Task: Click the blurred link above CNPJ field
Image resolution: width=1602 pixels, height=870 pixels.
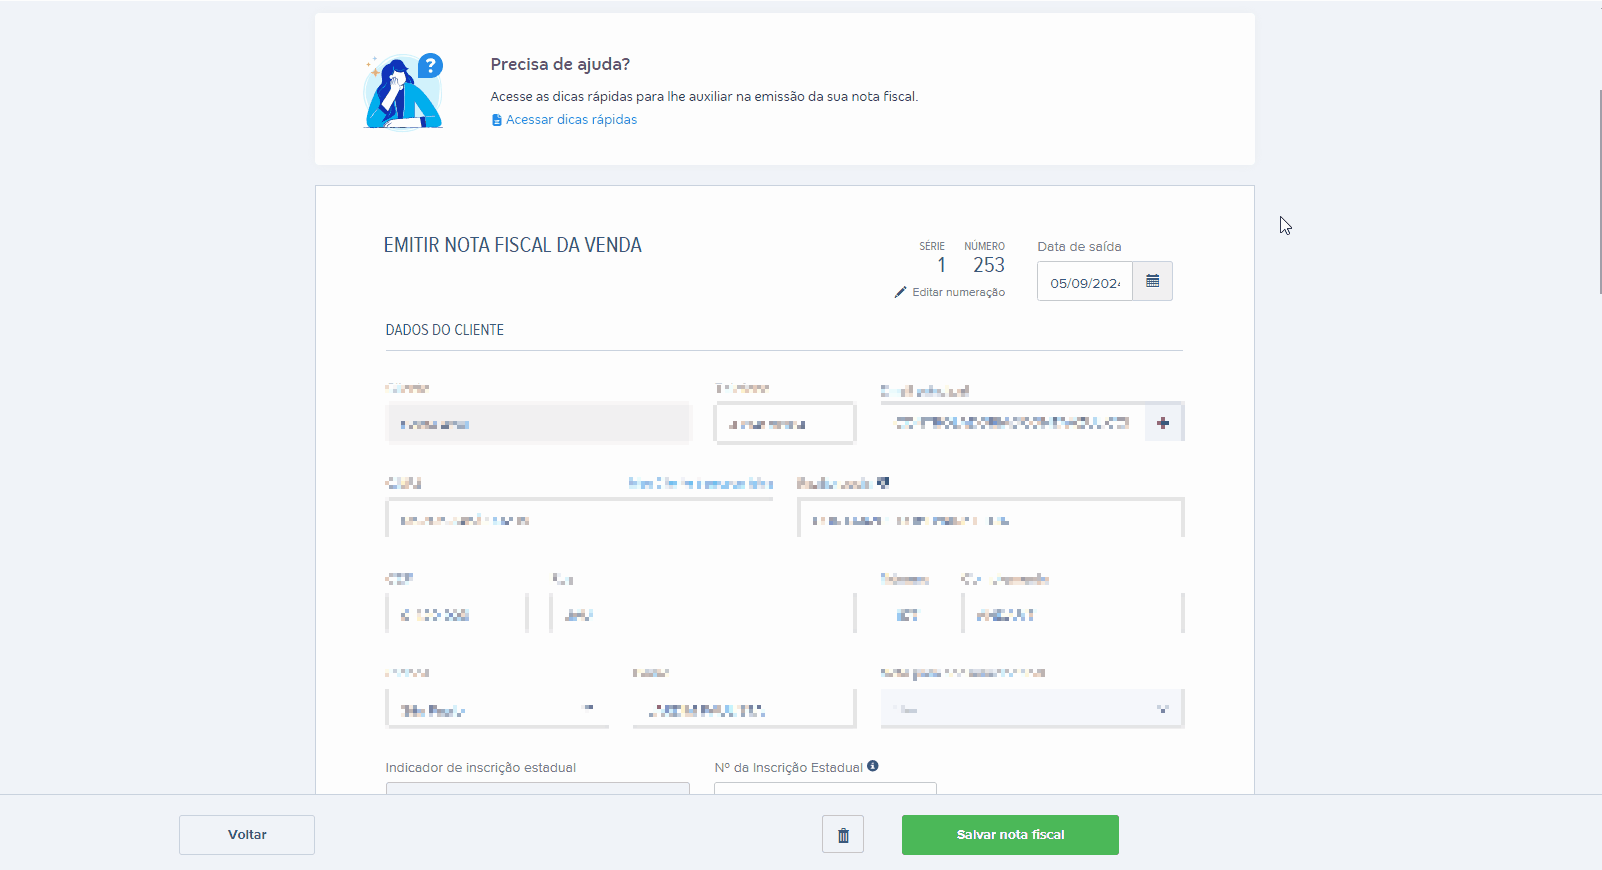Action: coord(700,483)
